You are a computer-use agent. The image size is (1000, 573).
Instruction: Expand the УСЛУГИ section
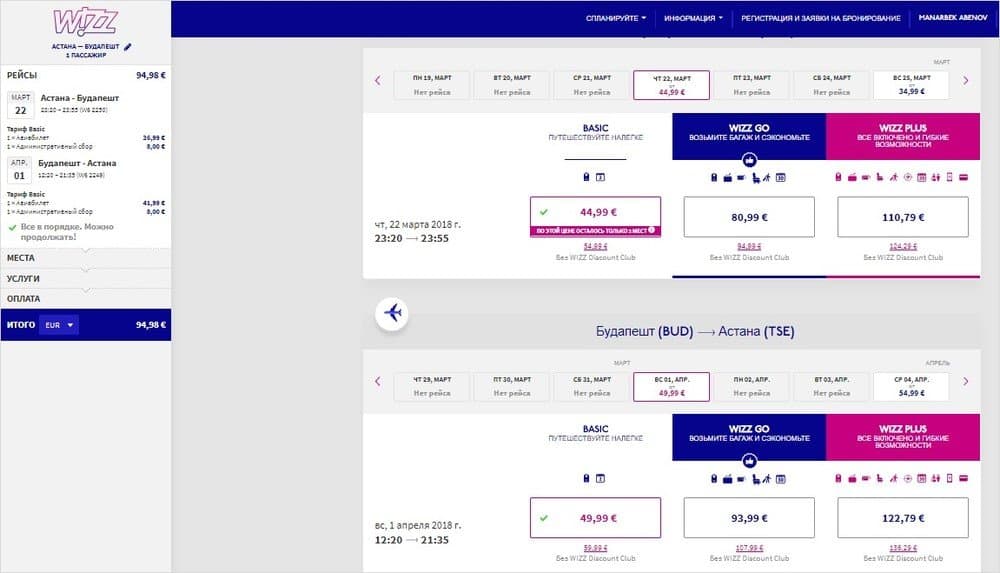coord(85,278)
